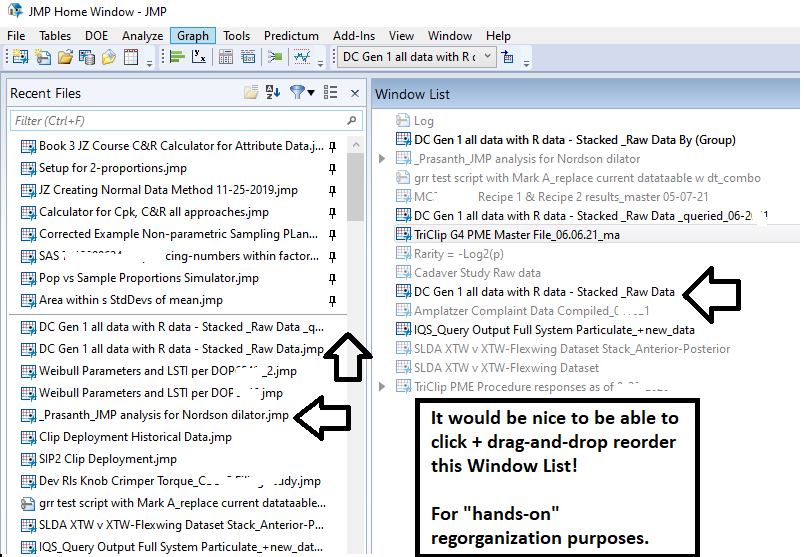Click the Partition tree toolbar icon
The width and height of the screenshot is (804, 557).
click(275, 57)
